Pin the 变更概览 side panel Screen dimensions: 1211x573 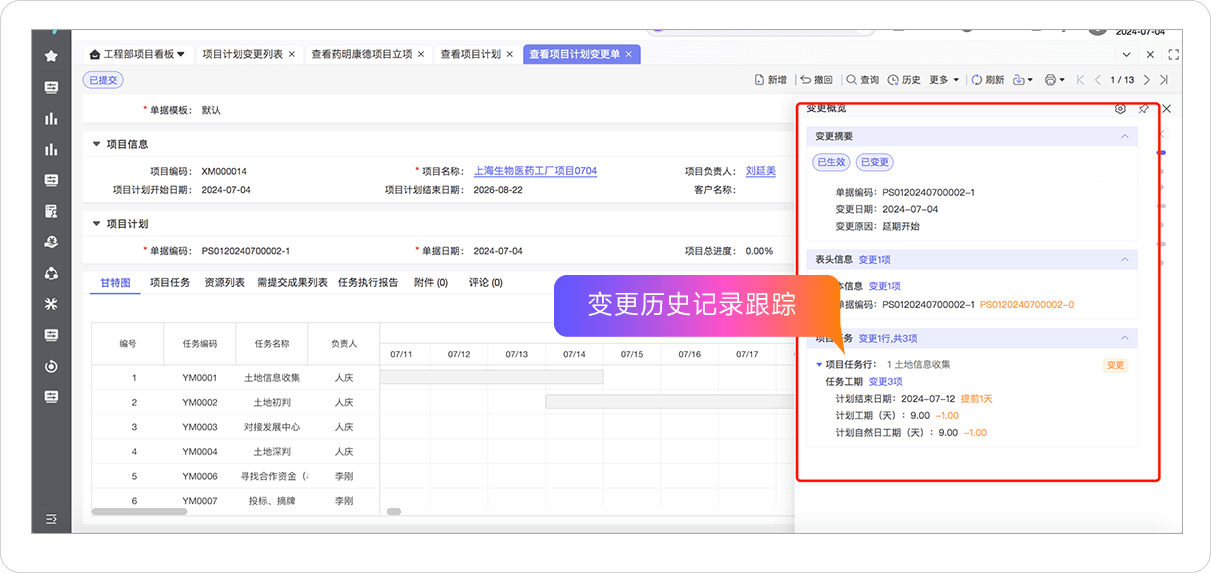tap(1143, 109)
